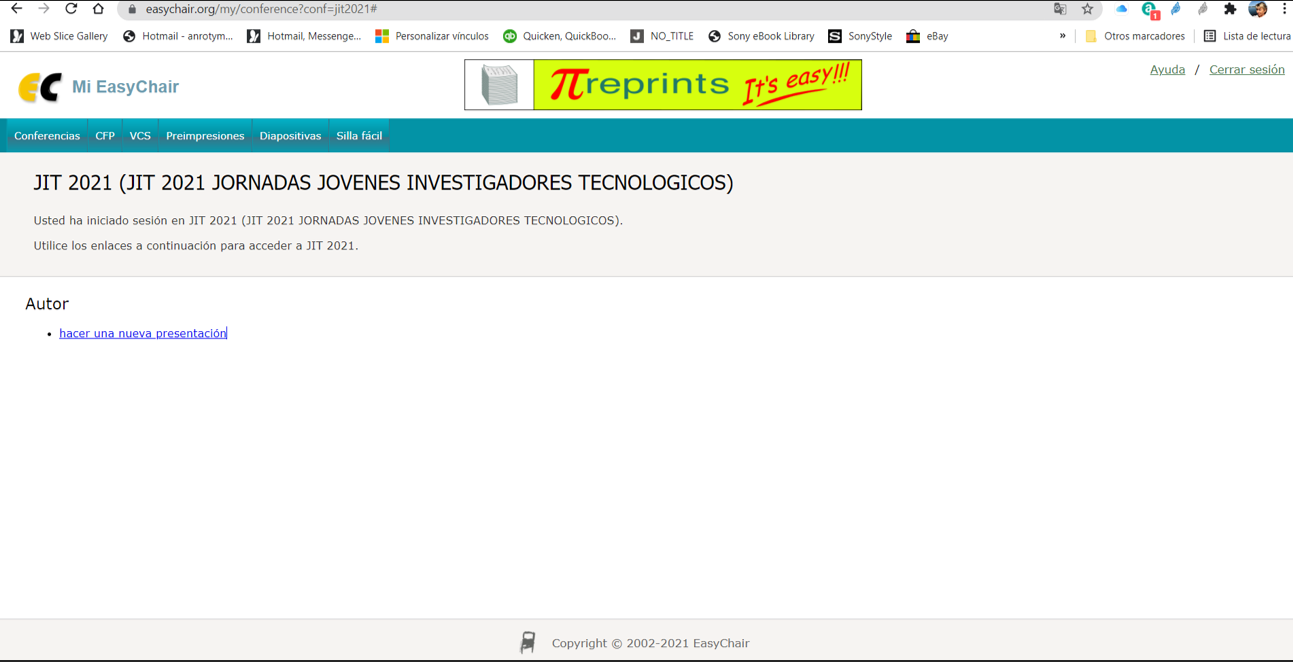Viewport: 1293px width, 662px height.
Task: Click Cerrar sesión to log out
Action: pyautogui.click(x=1247, y=70)
